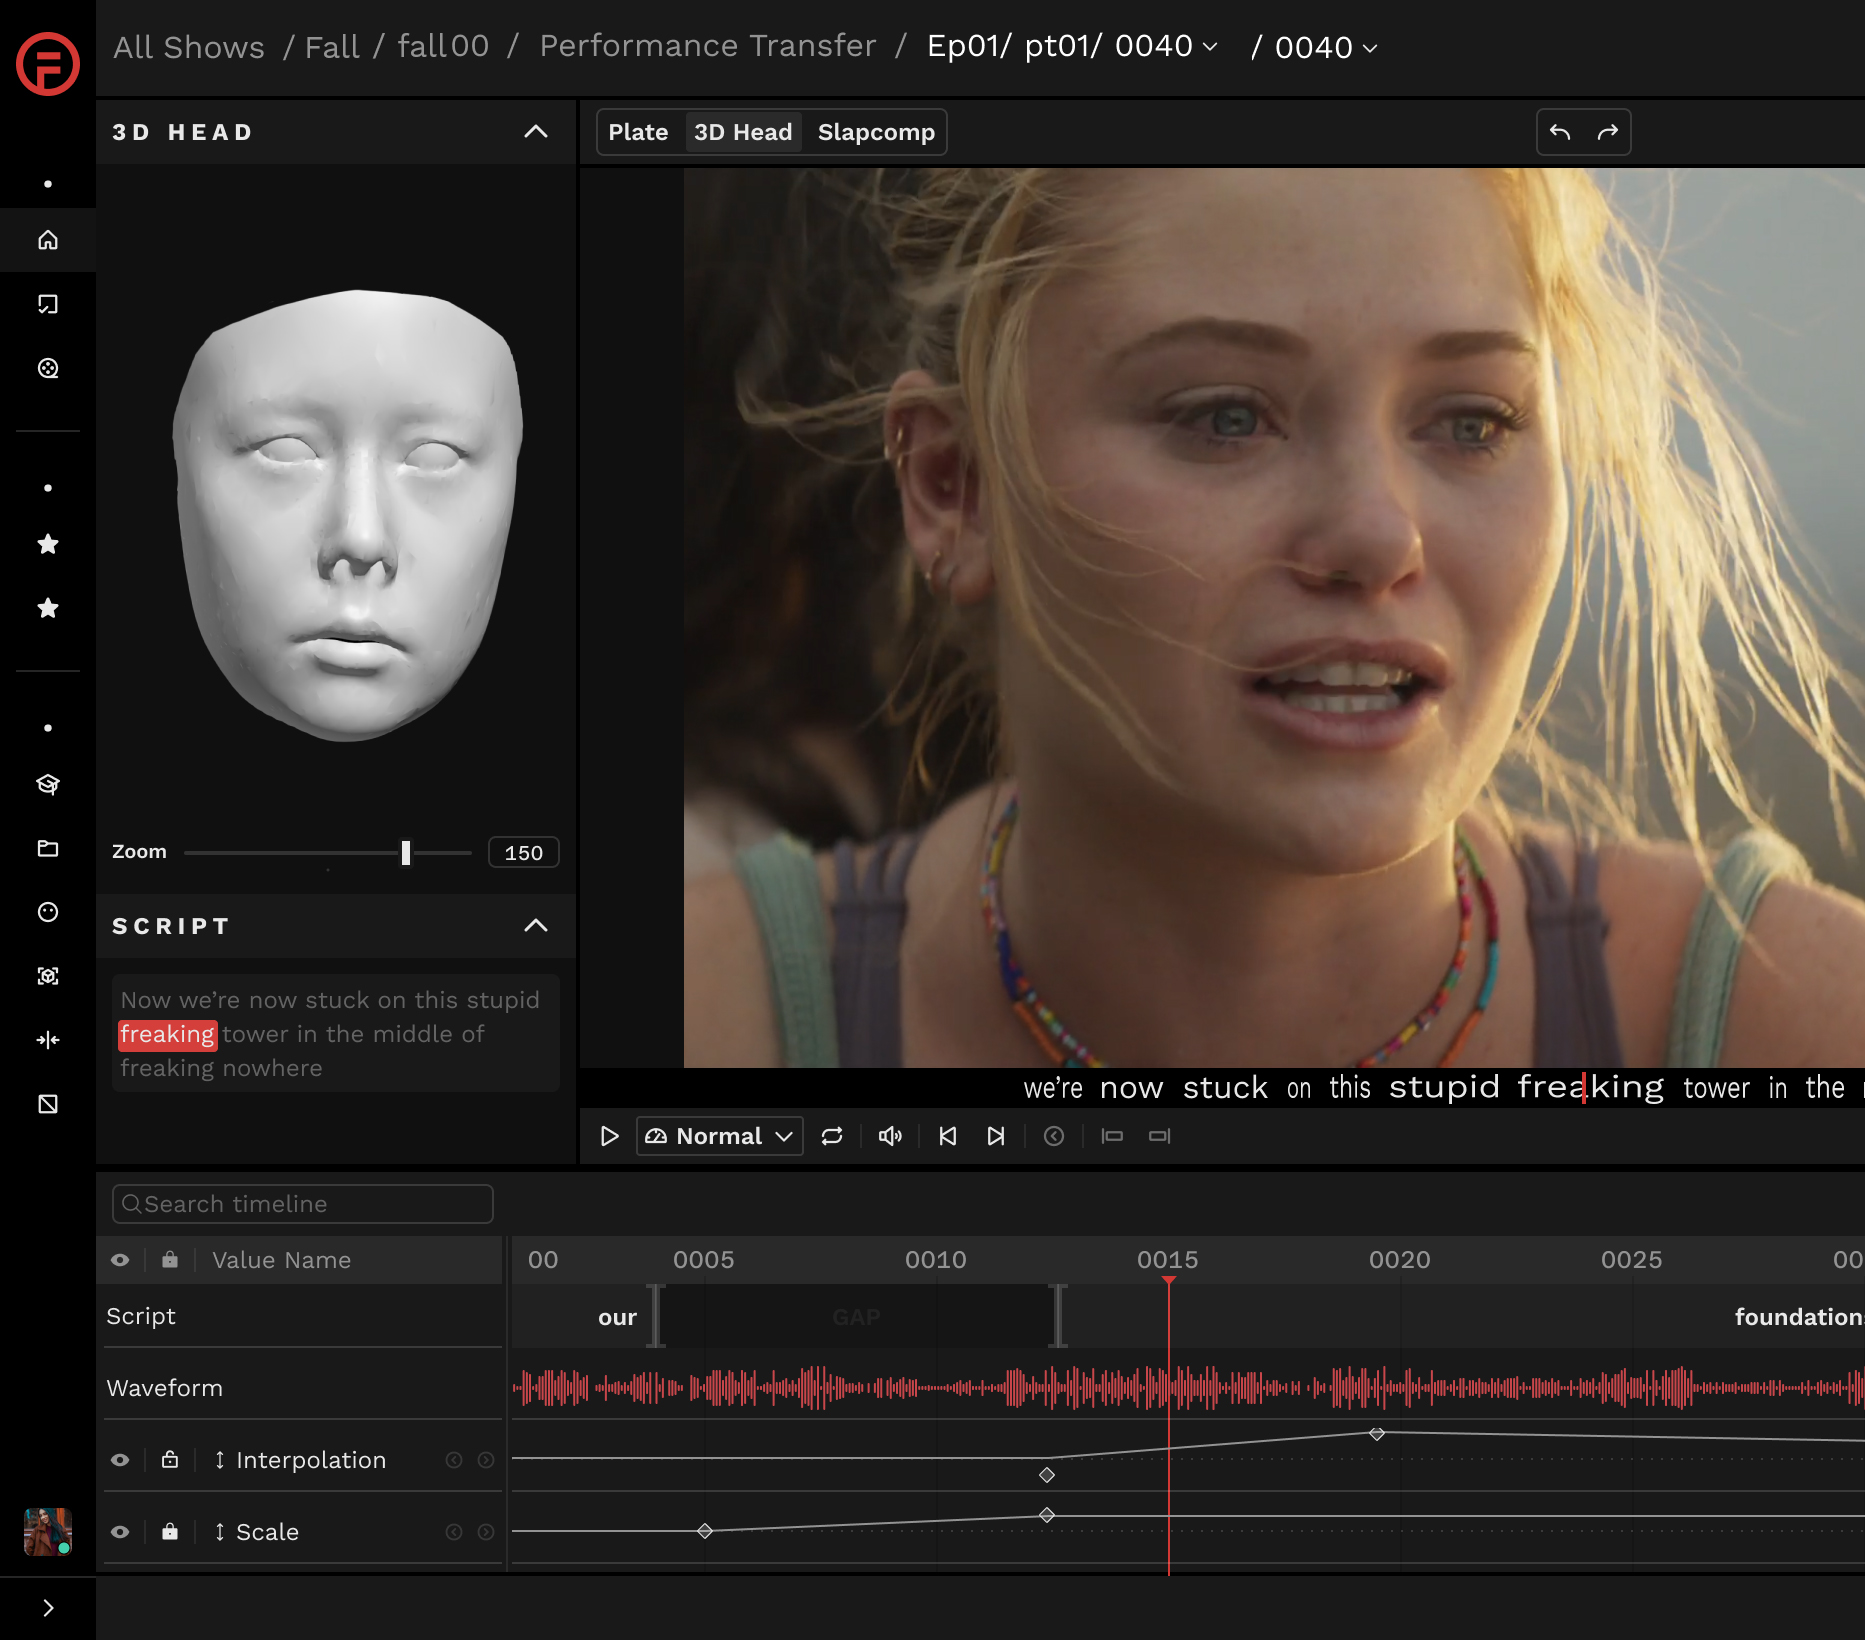Redo the last action
This screenshot has height=1640, width=1865.
click(1608, 132)
